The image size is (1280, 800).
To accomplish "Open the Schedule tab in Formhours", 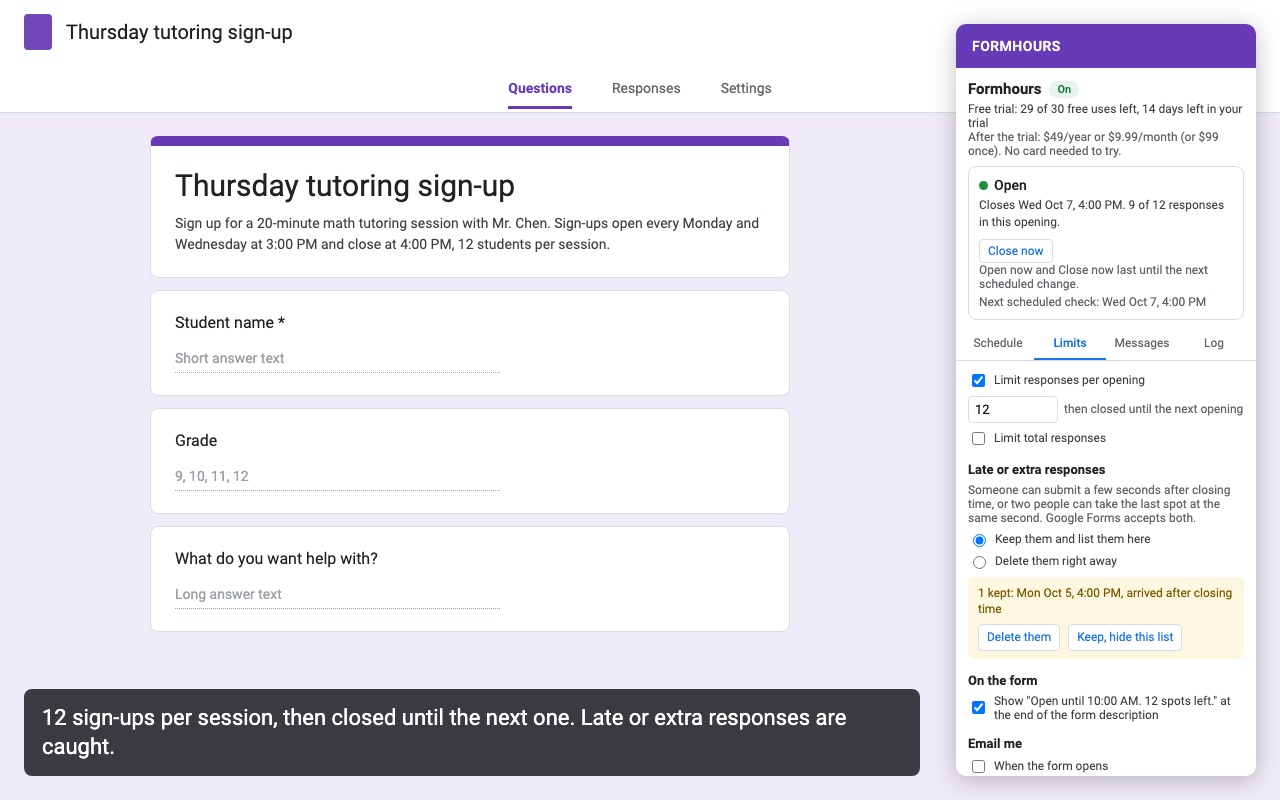I will pos(998,343).
